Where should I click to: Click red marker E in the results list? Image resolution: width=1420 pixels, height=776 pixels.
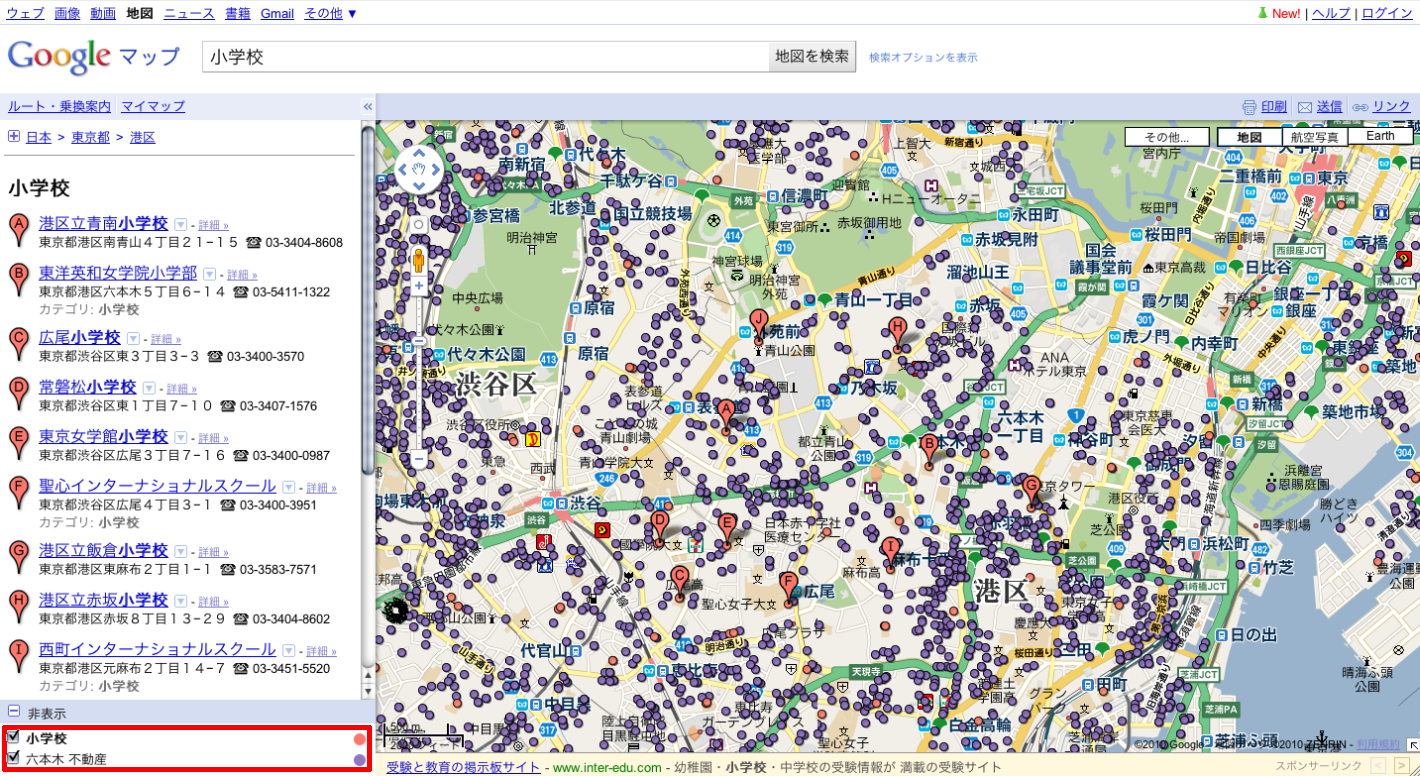coord(18,442)
